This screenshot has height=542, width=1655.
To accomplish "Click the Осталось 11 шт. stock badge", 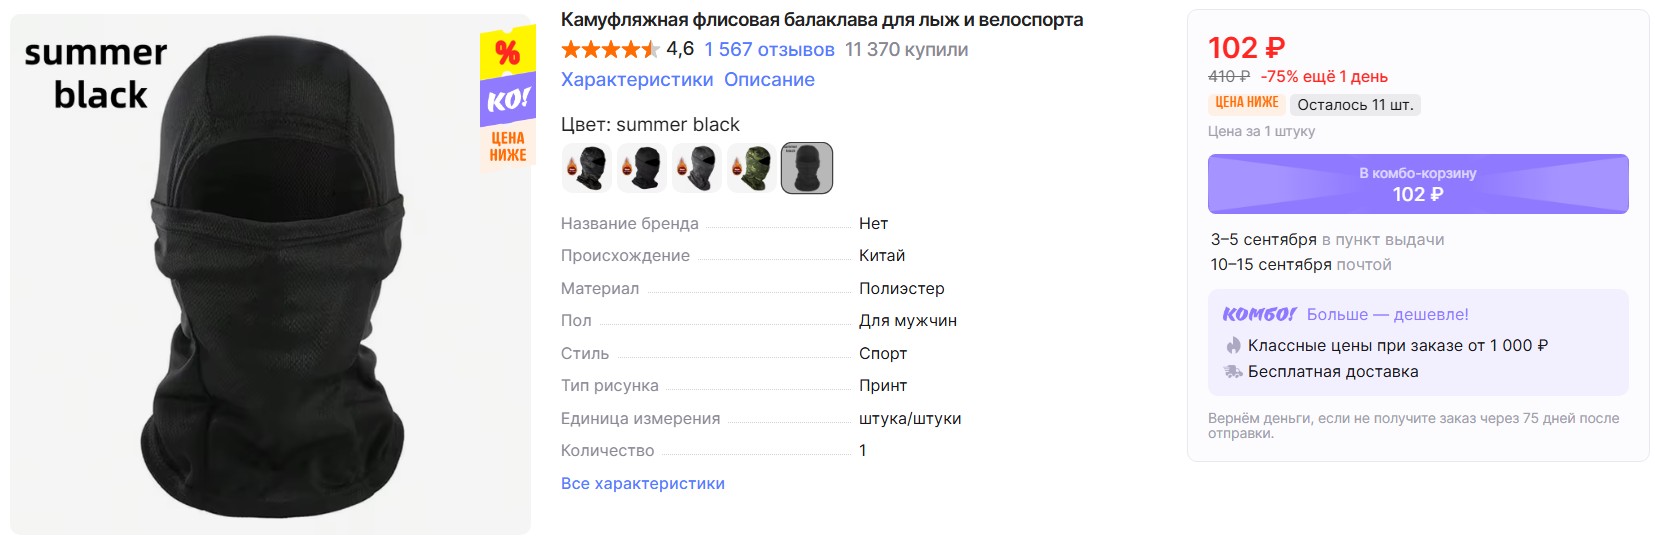I will [x=1355, y=104].
